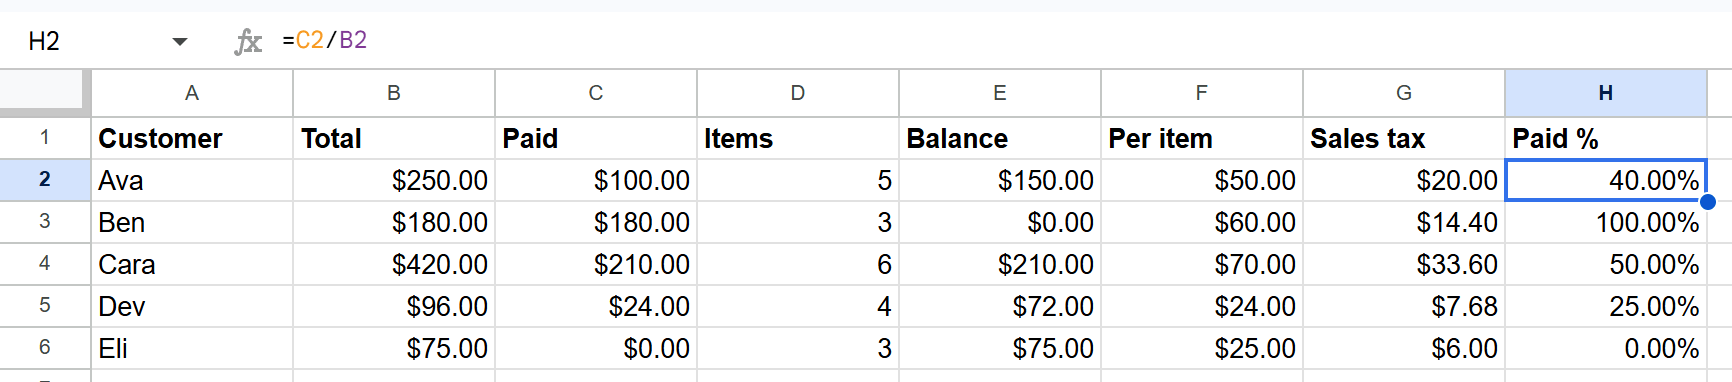Select Eli's Paid % 0.00%
Image resolution: width=1732 pixels, height=382 pixels.
1606,348
